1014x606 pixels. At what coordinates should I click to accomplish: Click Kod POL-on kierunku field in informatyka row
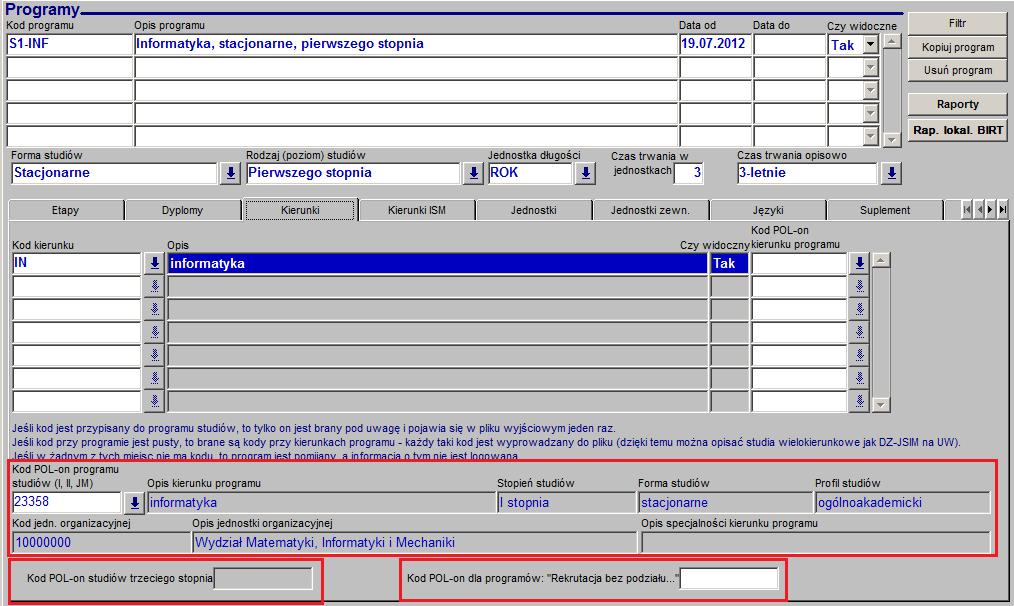tap(799, 263)
